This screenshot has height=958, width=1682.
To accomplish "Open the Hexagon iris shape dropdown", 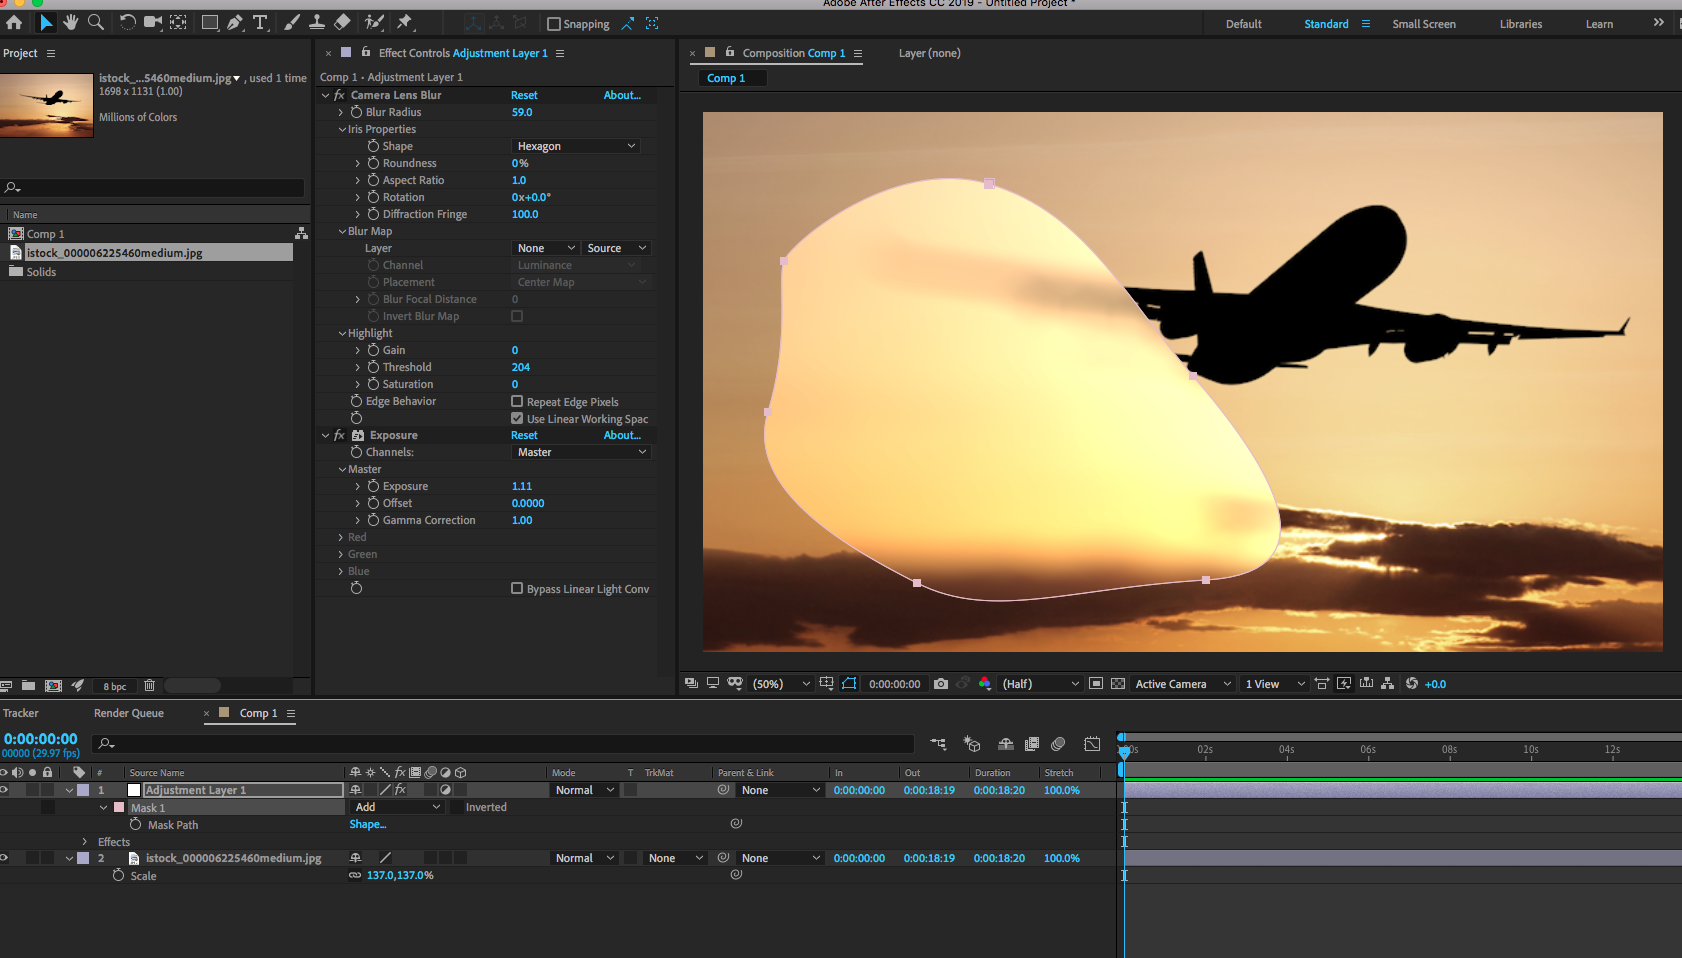I will pyautogui.click(x=576, y=146).
